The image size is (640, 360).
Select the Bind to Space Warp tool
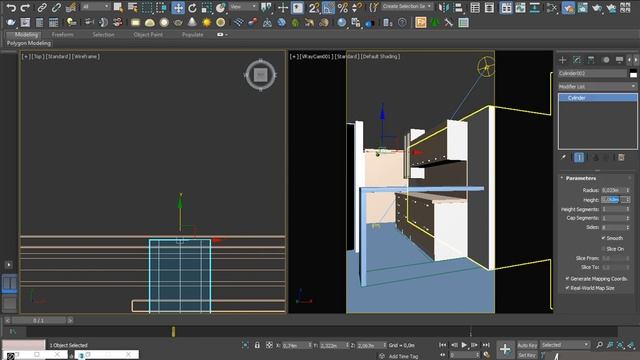71,7
